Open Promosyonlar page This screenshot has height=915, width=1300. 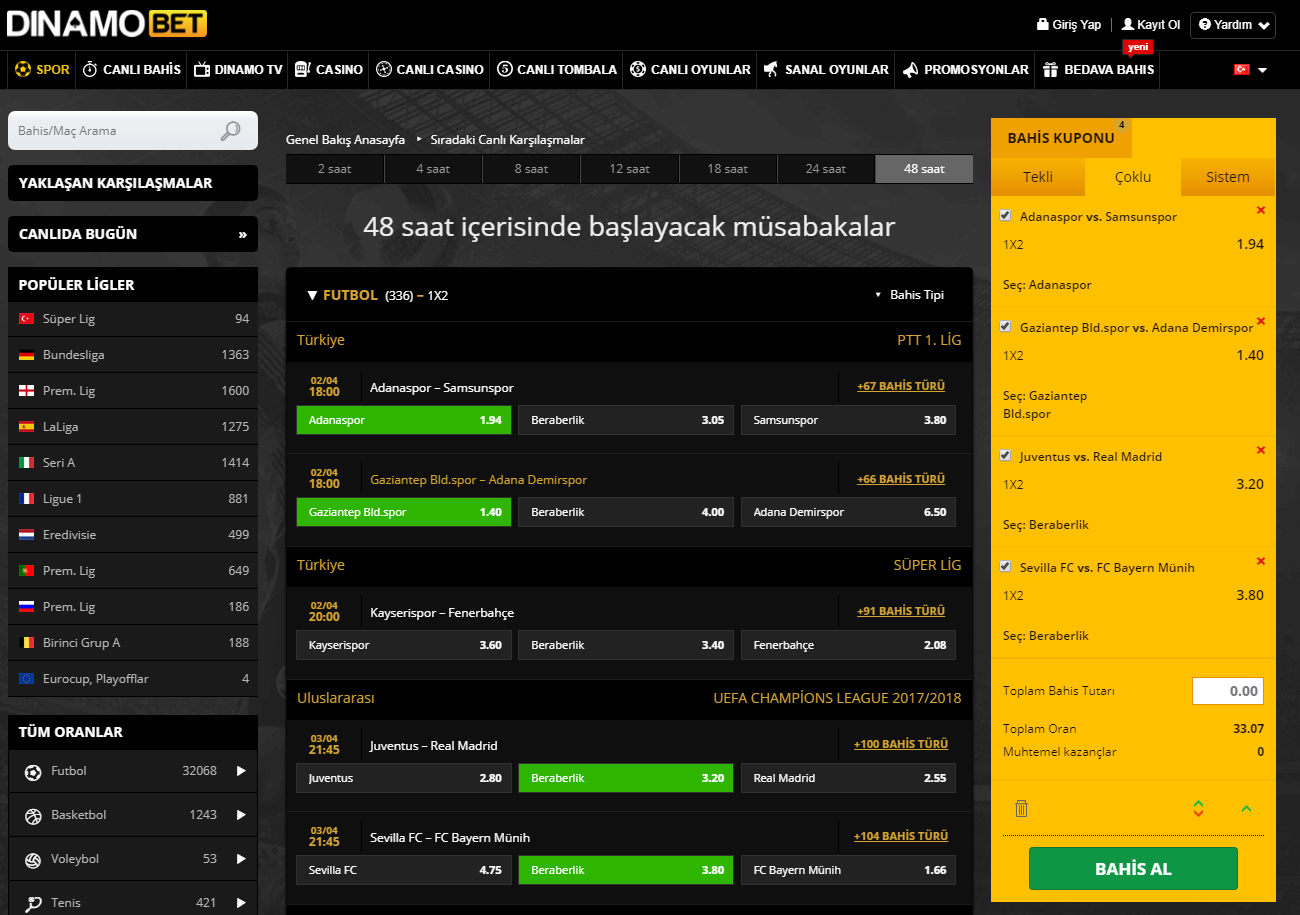pyautogui.click(x=965, y=70)
